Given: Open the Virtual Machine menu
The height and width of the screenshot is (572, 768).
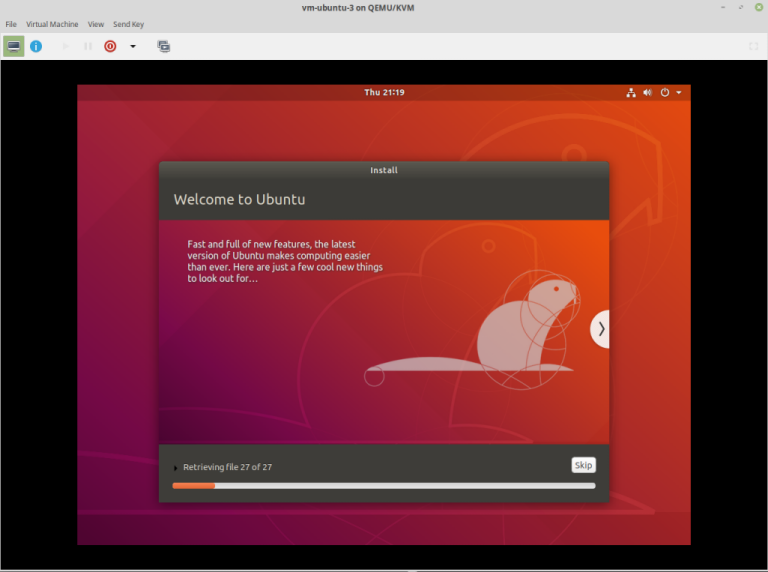Looking at the screenshot, I should click(x=52, y=24).
